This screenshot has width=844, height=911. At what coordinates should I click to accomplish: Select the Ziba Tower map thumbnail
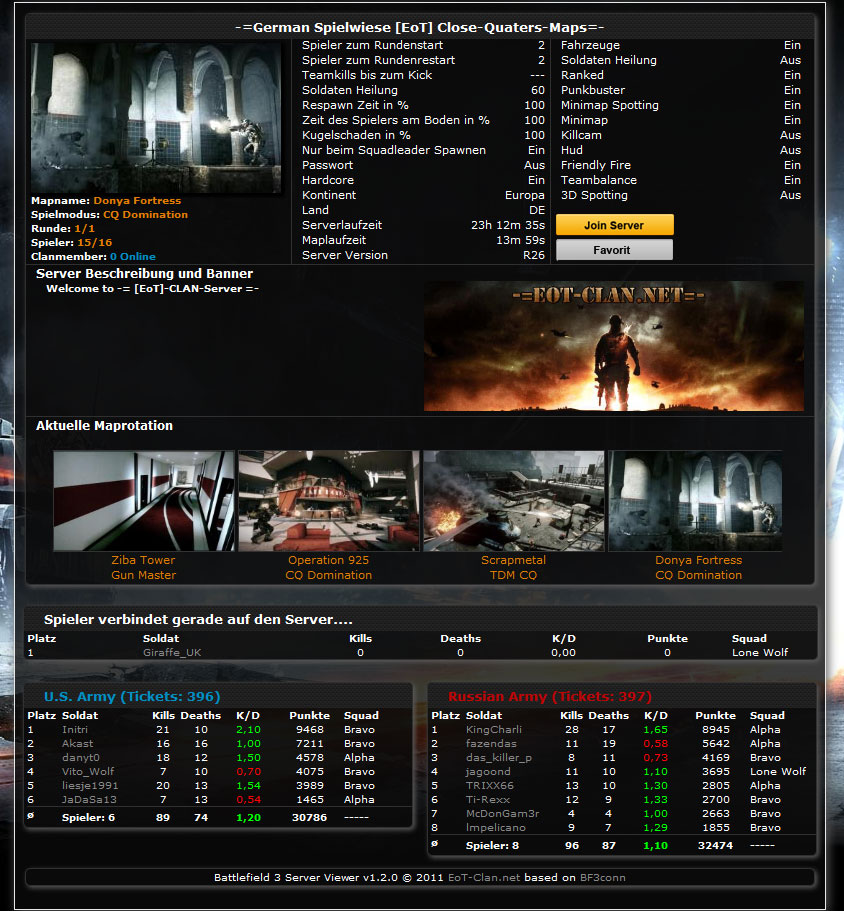(x=144, y=500)
